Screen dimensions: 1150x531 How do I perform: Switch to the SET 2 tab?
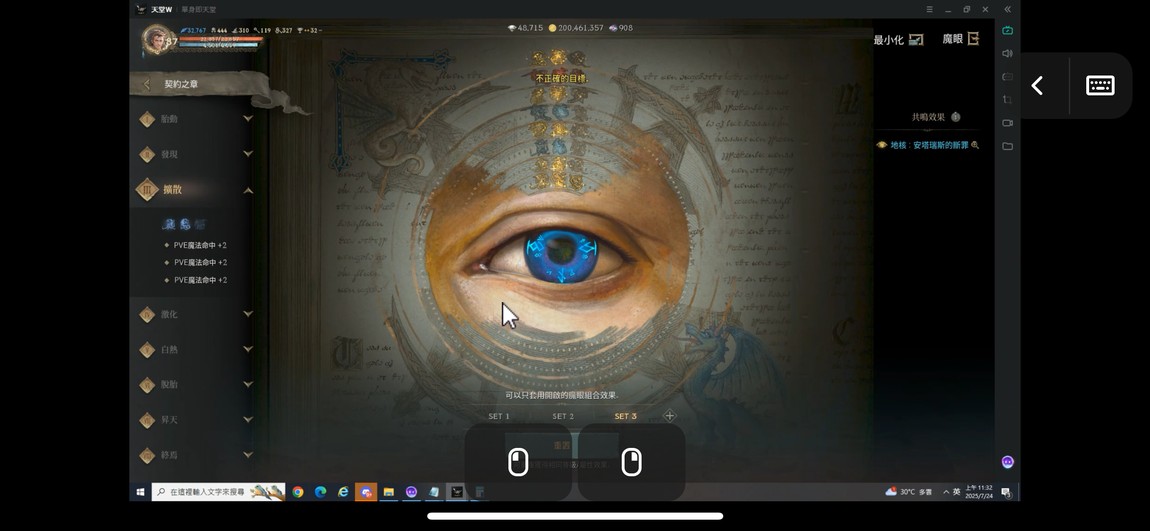(x=563, y=416)
